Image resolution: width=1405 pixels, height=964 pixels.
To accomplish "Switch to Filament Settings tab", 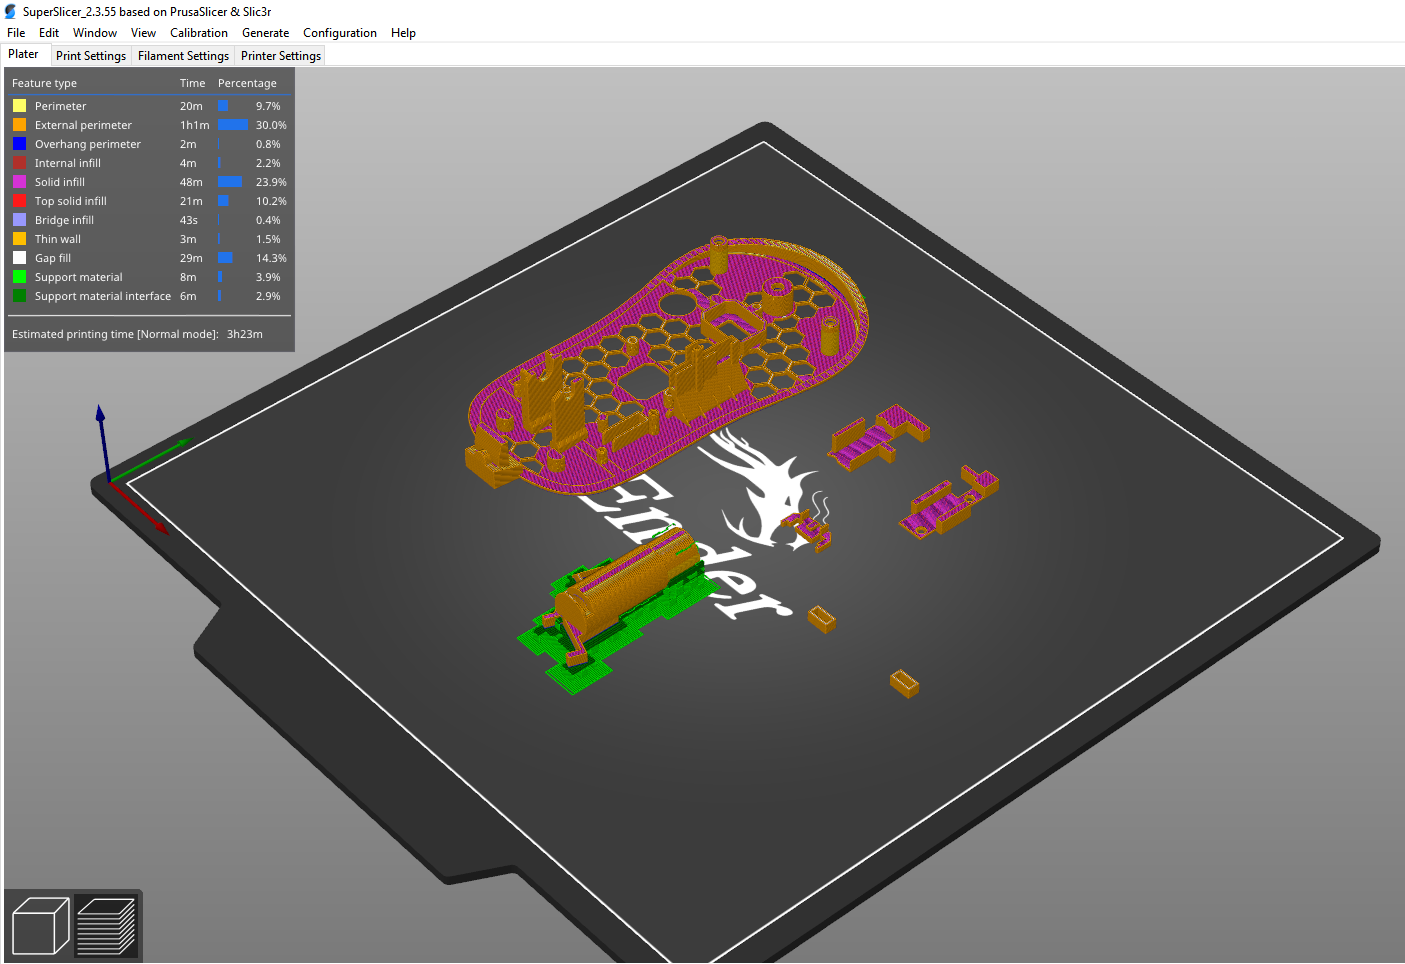I will tap(183, 56).
